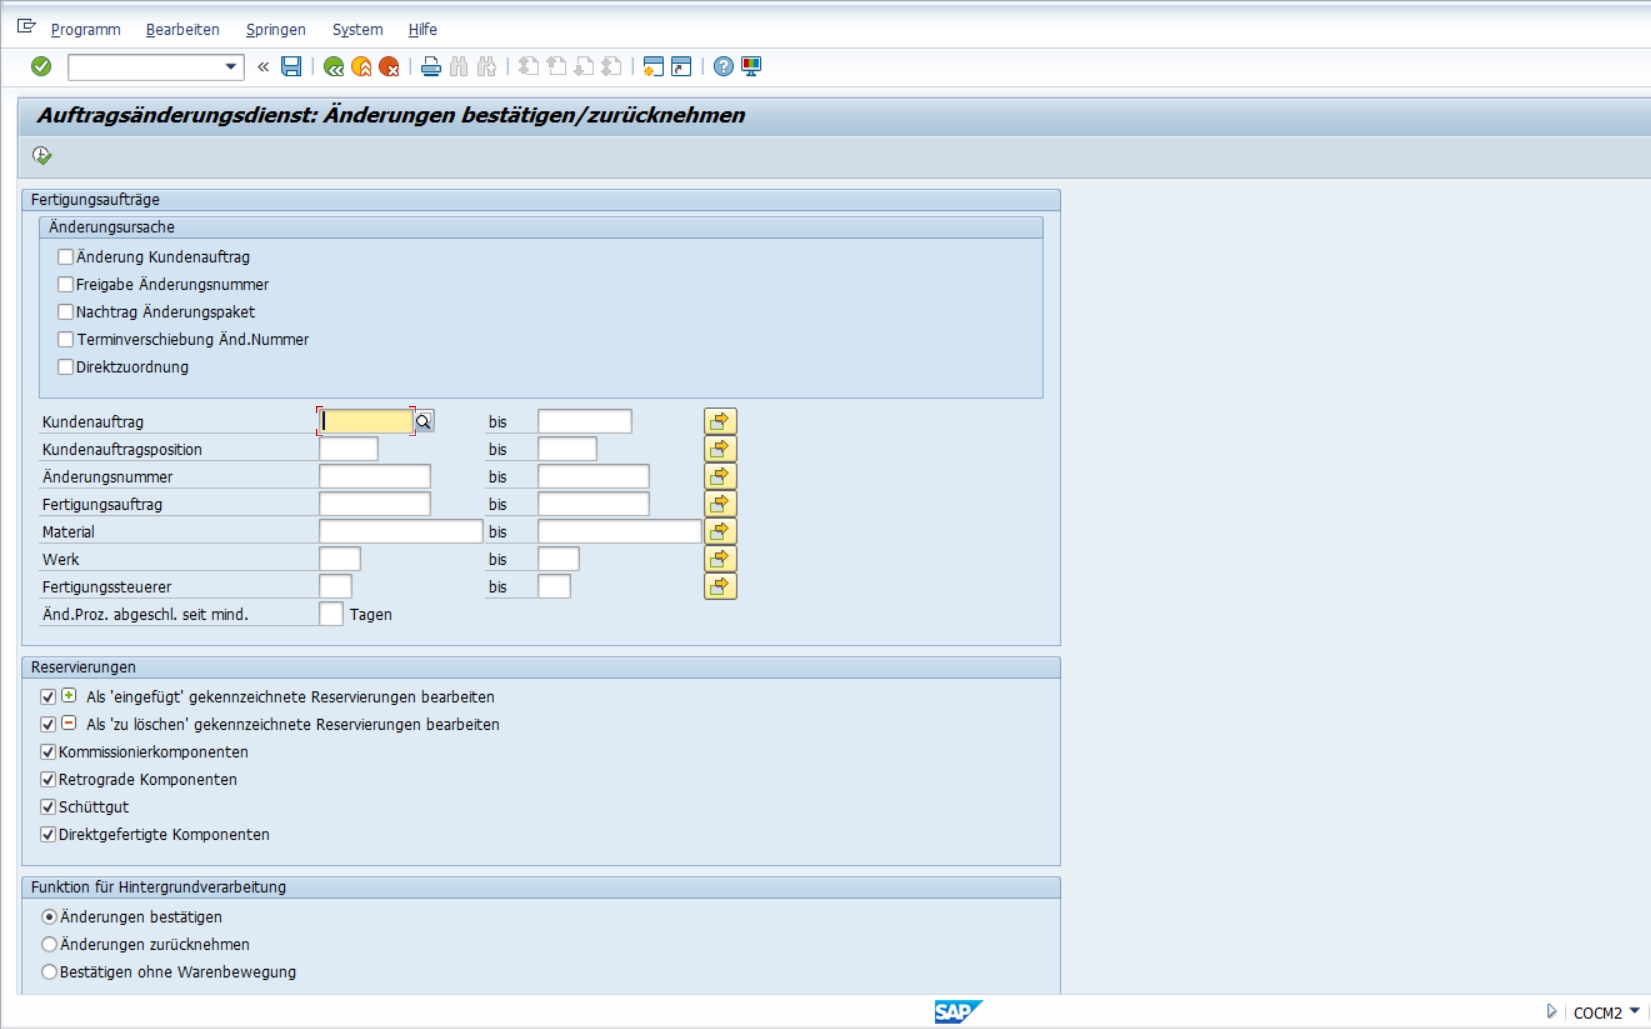Click the Print icon in toolbar

[x=431, y=67]
